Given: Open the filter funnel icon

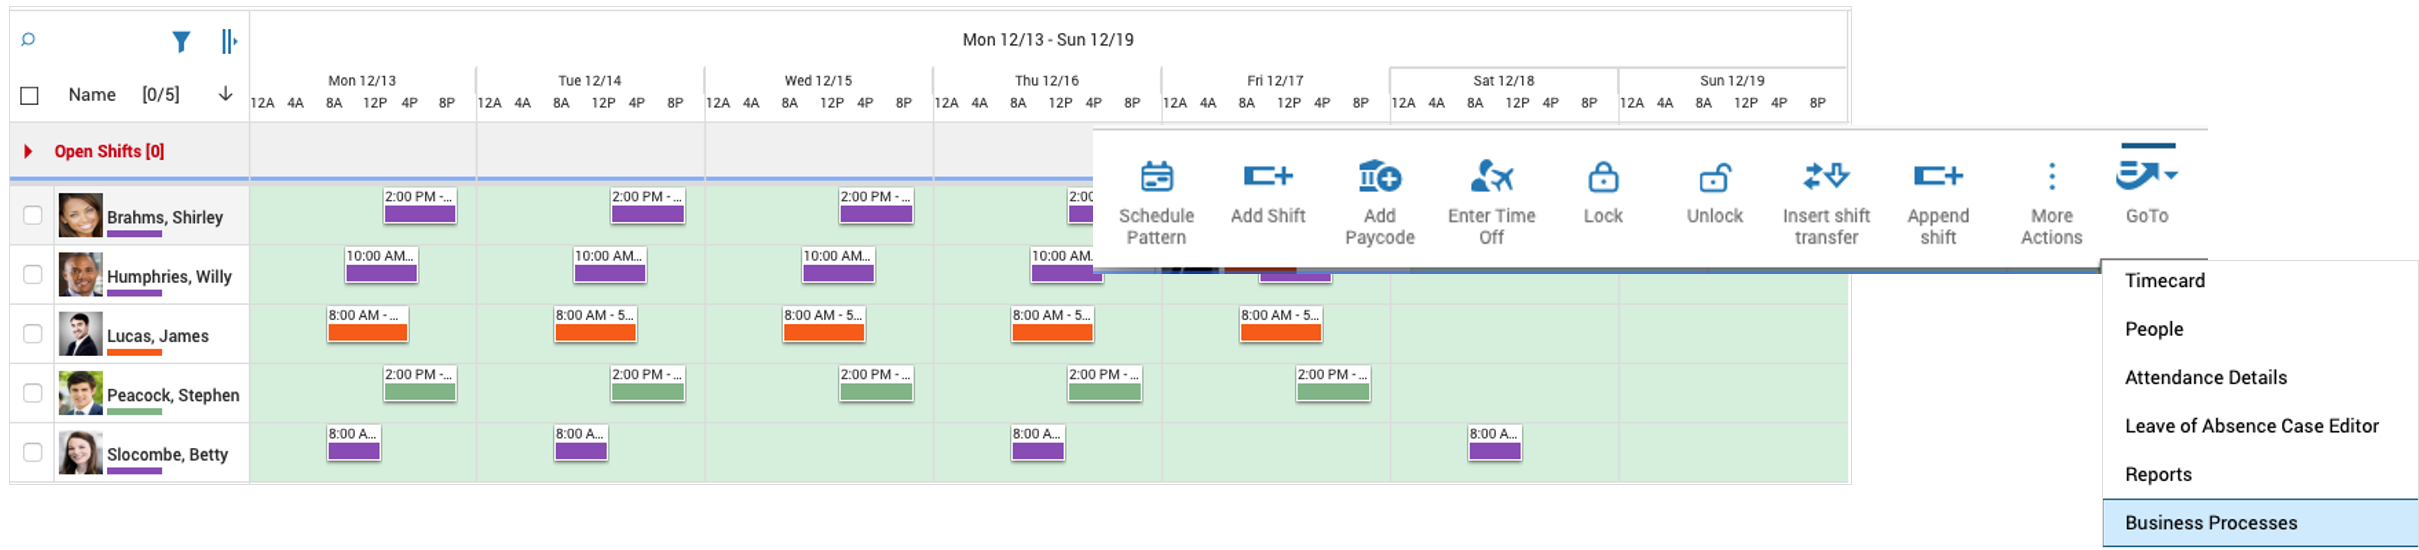Looking at the screenshot, I should (181, 41).
